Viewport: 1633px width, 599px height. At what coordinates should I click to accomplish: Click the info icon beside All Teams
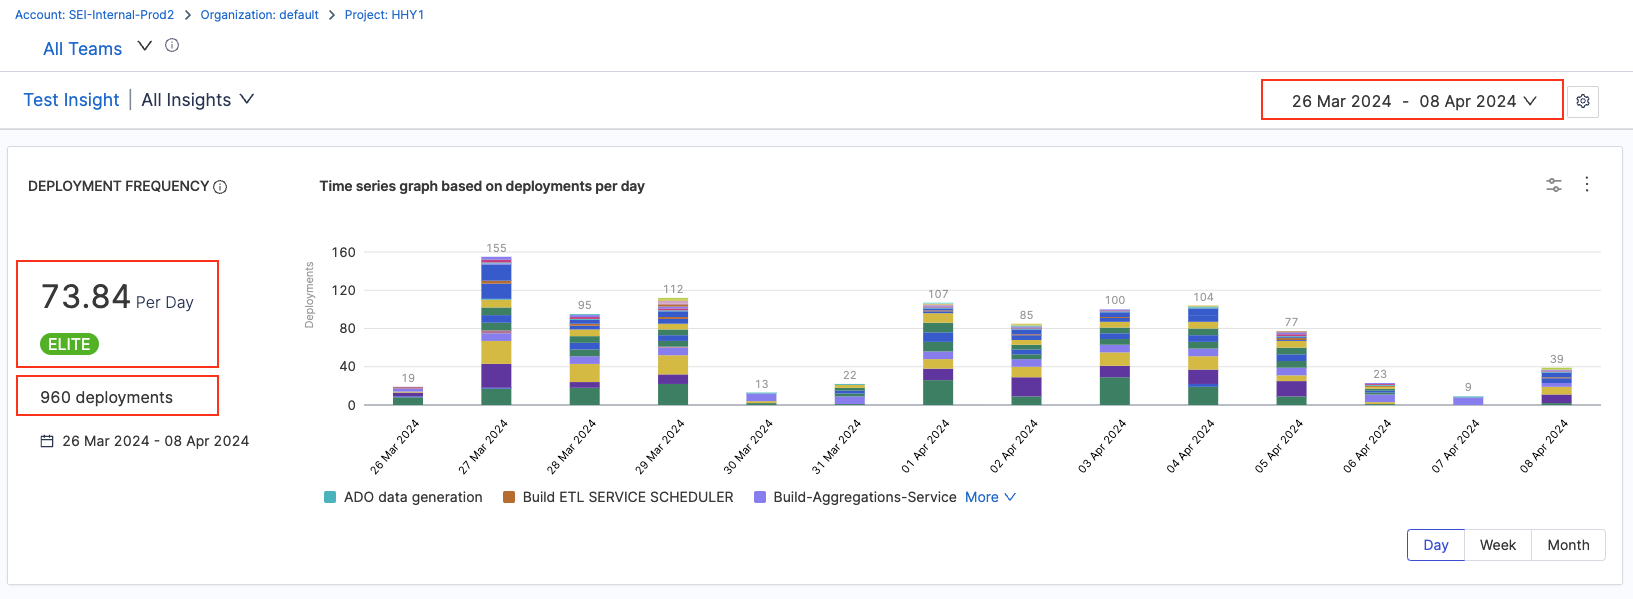pyautogui.click(x=172, y=46)
